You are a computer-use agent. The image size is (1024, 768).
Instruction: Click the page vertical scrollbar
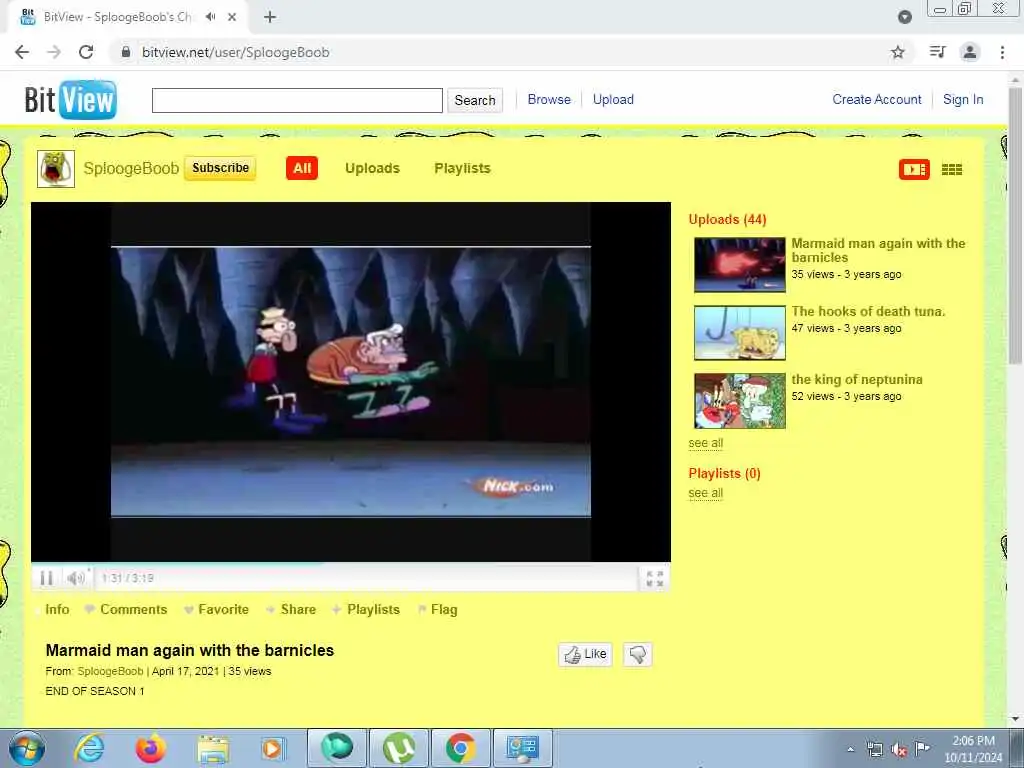click(1015, 225)
